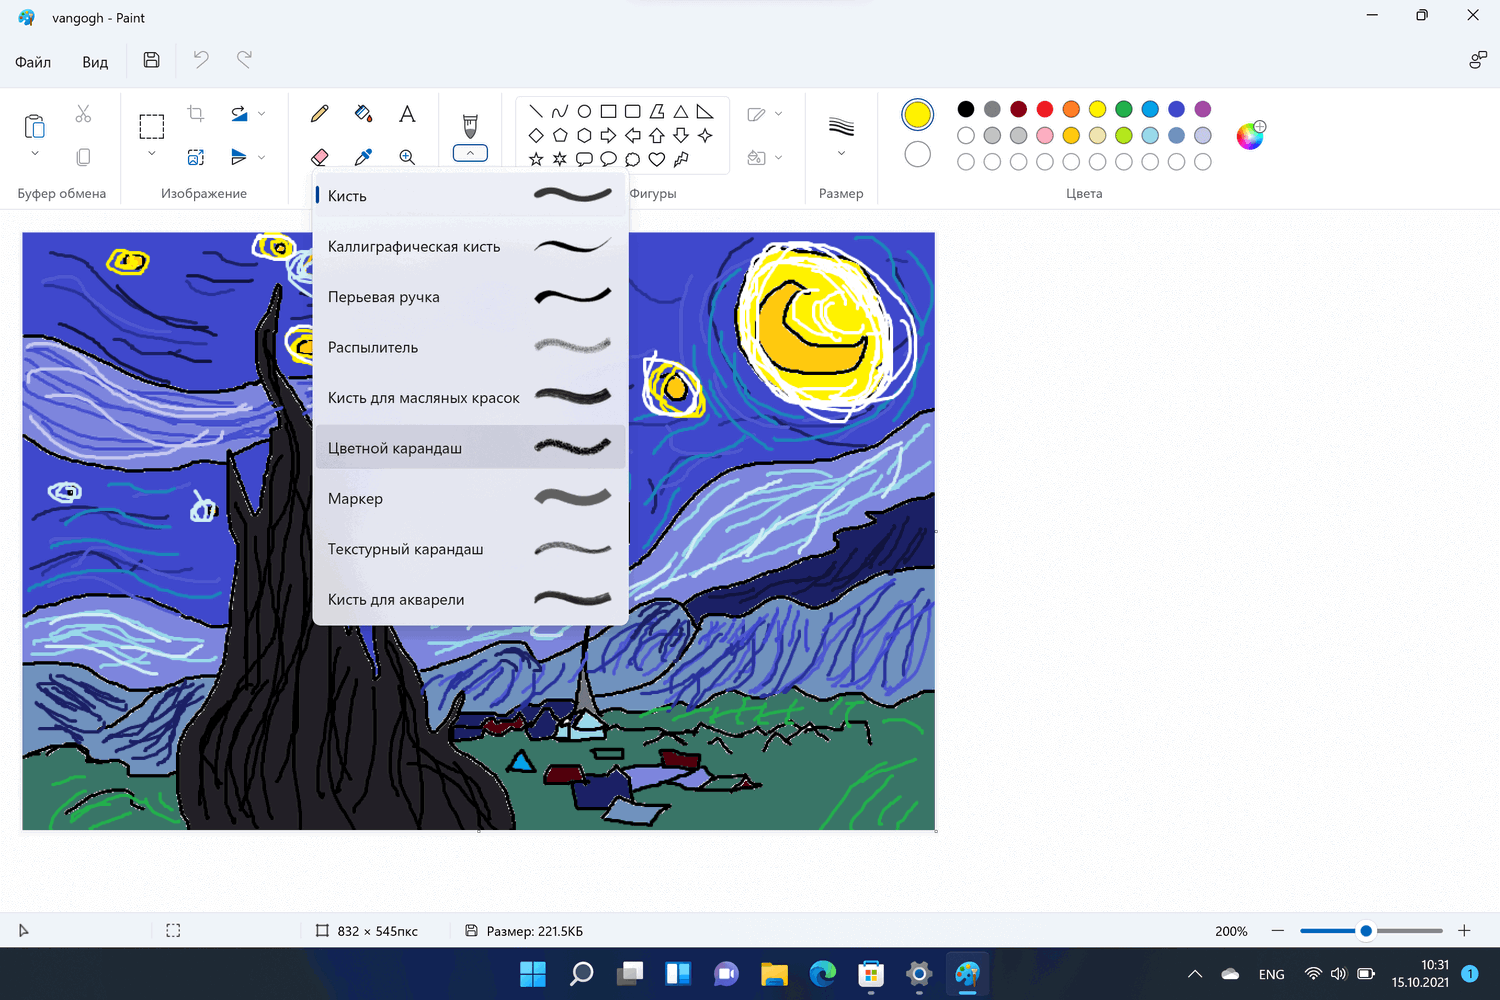Image resolution: width=1500 pixels, height=1000 pixels.
Task: Collapse the Brushes dropdown arrow
Action: point(470,153)
